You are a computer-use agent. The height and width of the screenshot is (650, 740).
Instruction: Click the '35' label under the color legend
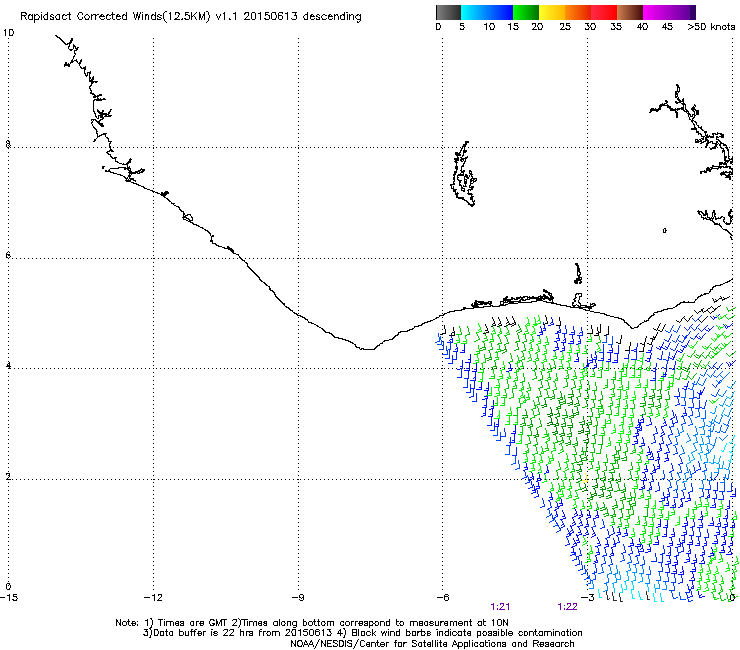pos(616,27)
